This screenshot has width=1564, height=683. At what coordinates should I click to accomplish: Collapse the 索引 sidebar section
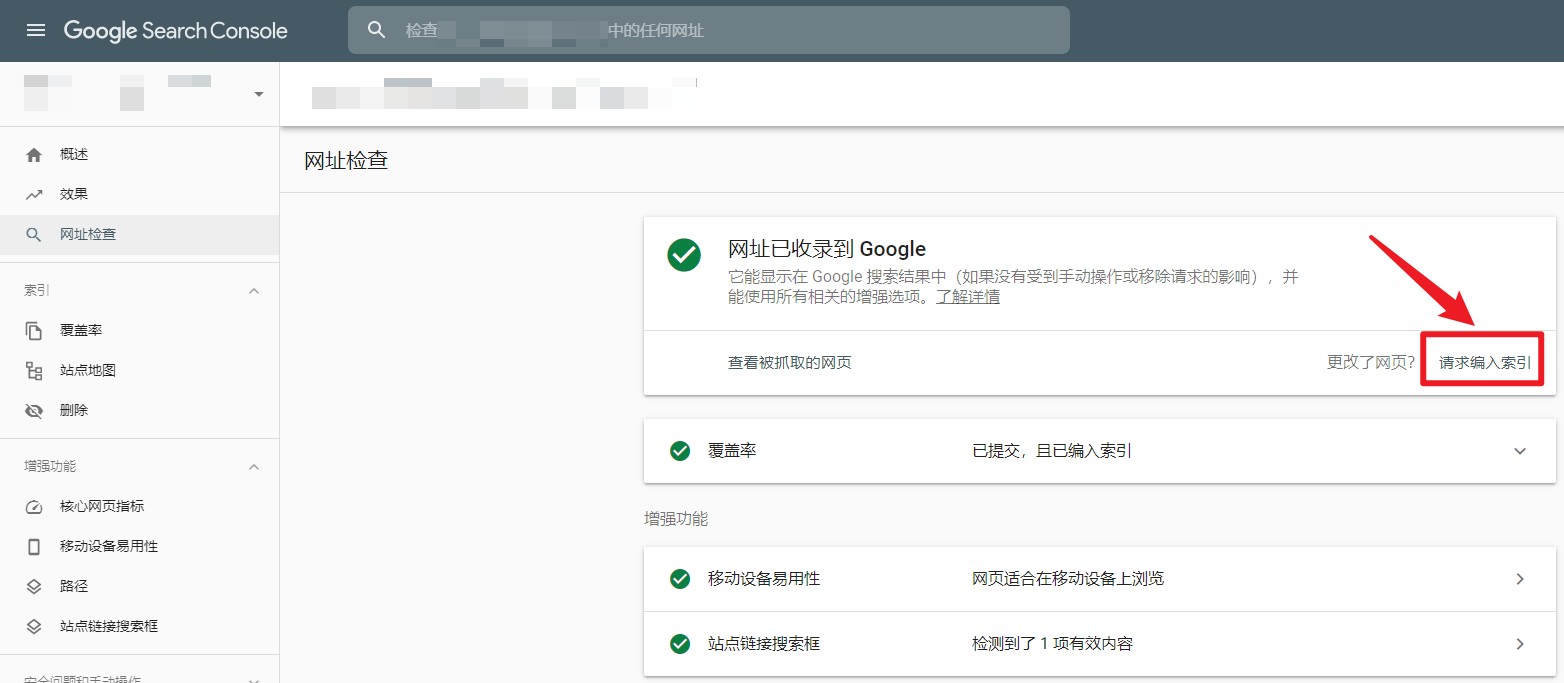click(254, 291)
